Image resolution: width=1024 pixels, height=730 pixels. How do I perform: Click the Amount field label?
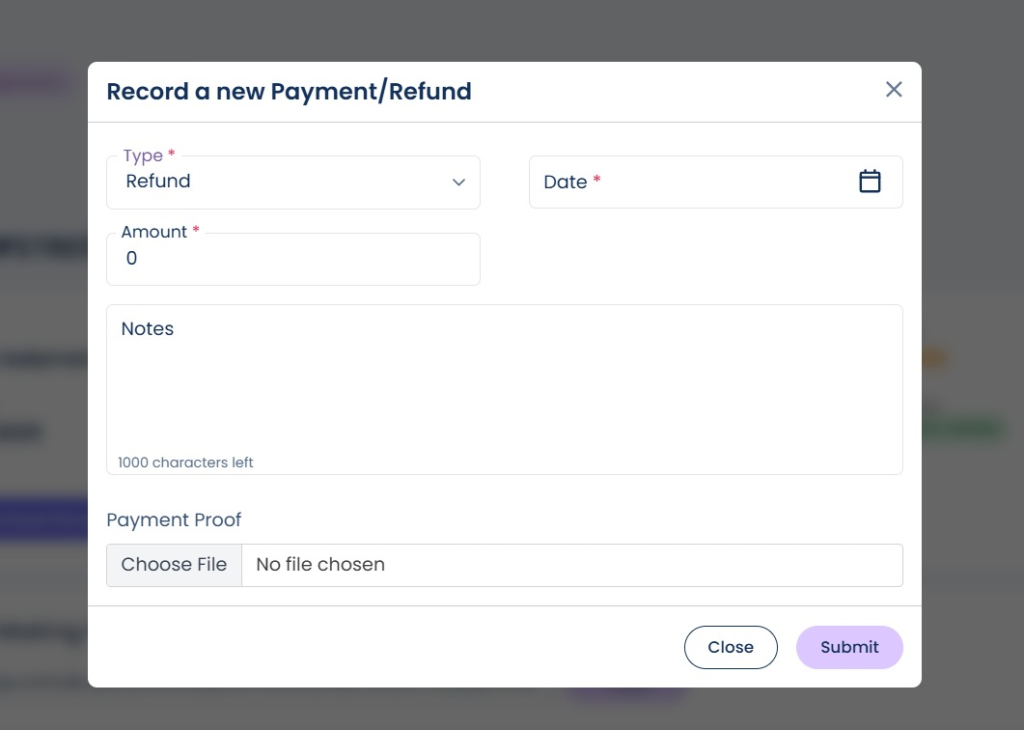(154, 232)
